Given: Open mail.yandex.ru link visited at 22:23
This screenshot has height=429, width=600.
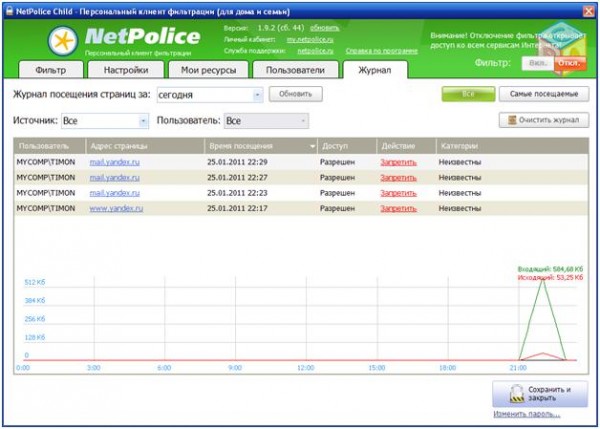Looking at the screenshot, I should pyautogui.click(x=114, y=193).
